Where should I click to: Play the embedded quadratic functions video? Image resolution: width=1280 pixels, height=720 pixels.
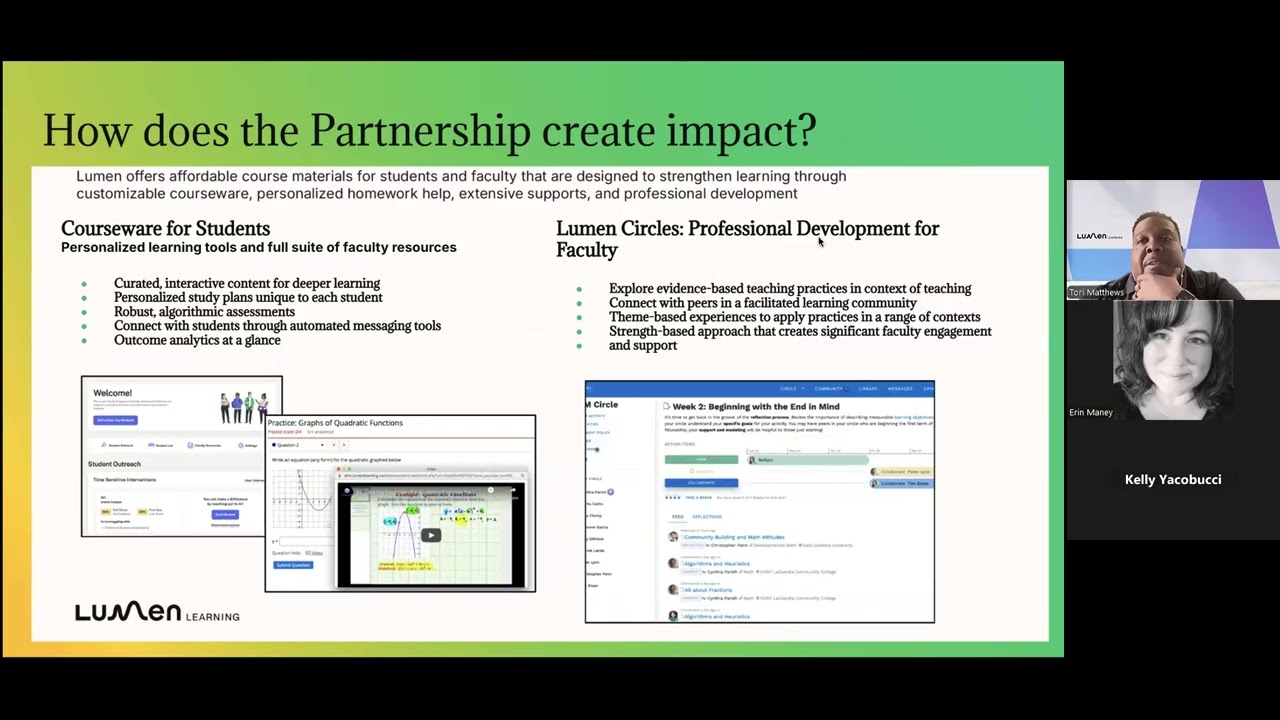431,535
